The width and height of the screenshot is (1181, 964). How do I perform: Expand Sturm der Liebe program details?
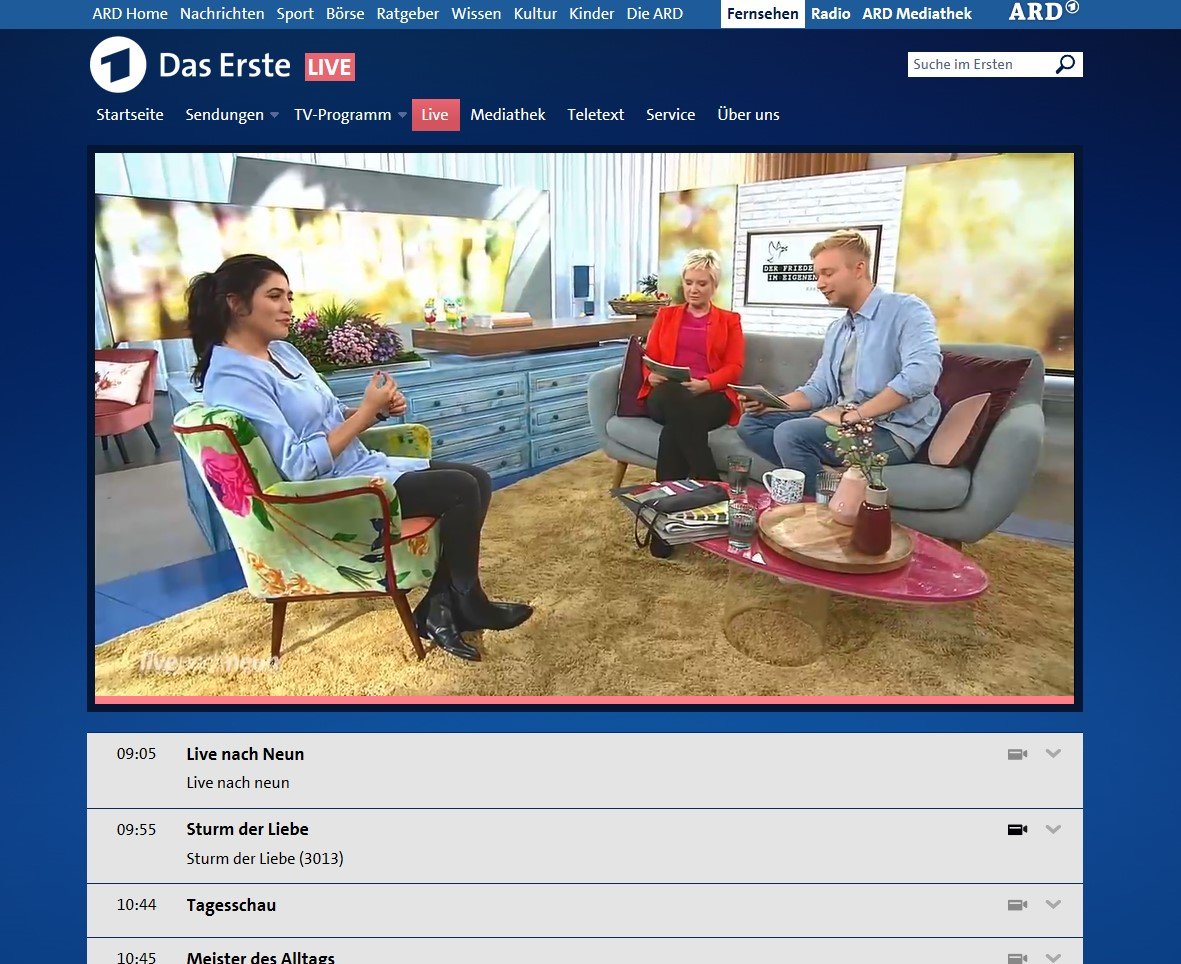1052,829
